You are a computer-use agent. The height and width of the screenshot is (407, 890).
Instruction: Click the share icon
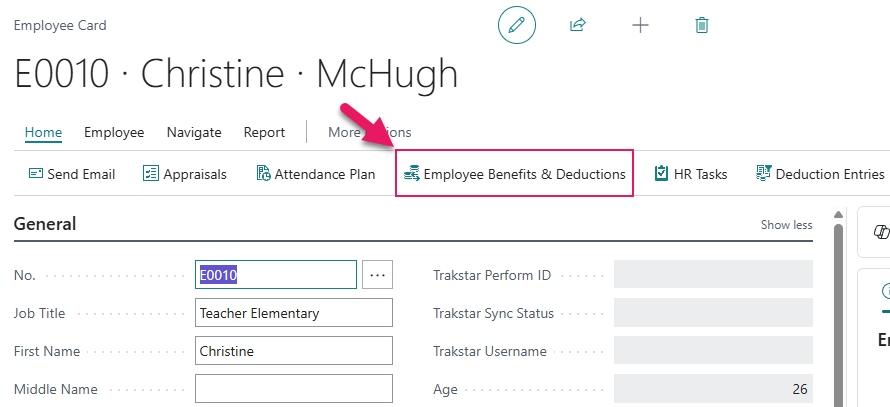coord(577,25)
